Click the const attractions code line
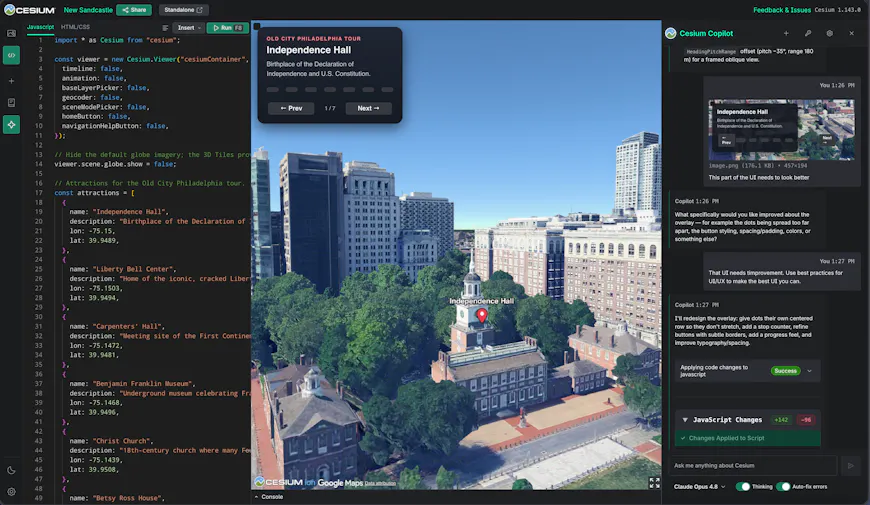The image size is (870, 505). pos(94,193)
